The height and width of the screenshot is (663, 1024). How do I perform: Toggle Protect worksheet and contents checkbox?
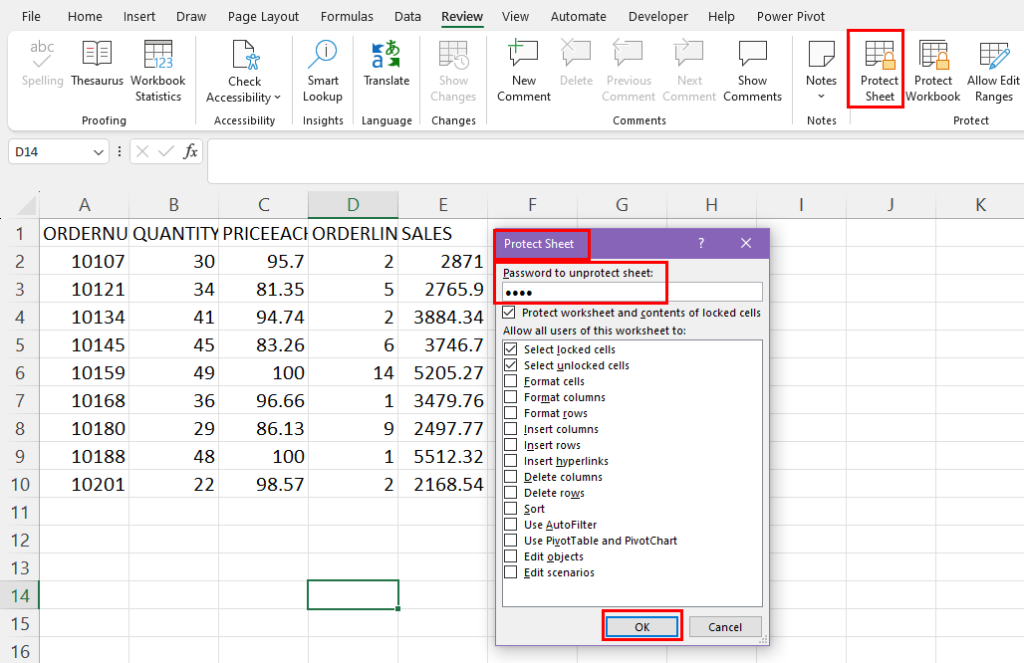tap(509, 312)
